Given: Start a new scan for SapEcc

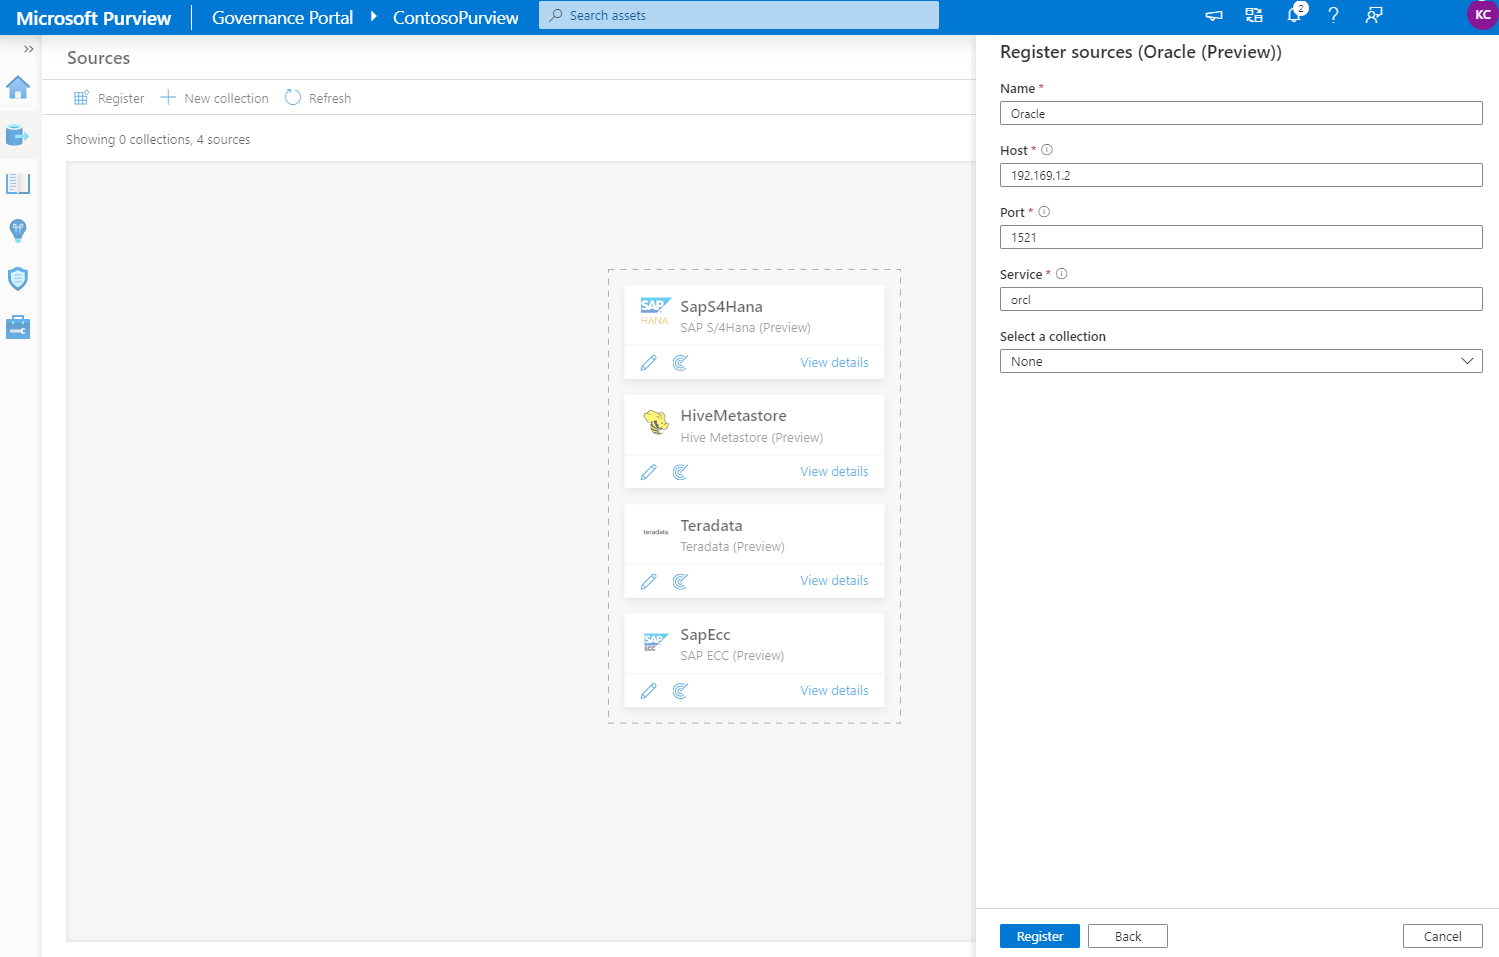Looking at the screenshot, I should (x=680, y=691).
